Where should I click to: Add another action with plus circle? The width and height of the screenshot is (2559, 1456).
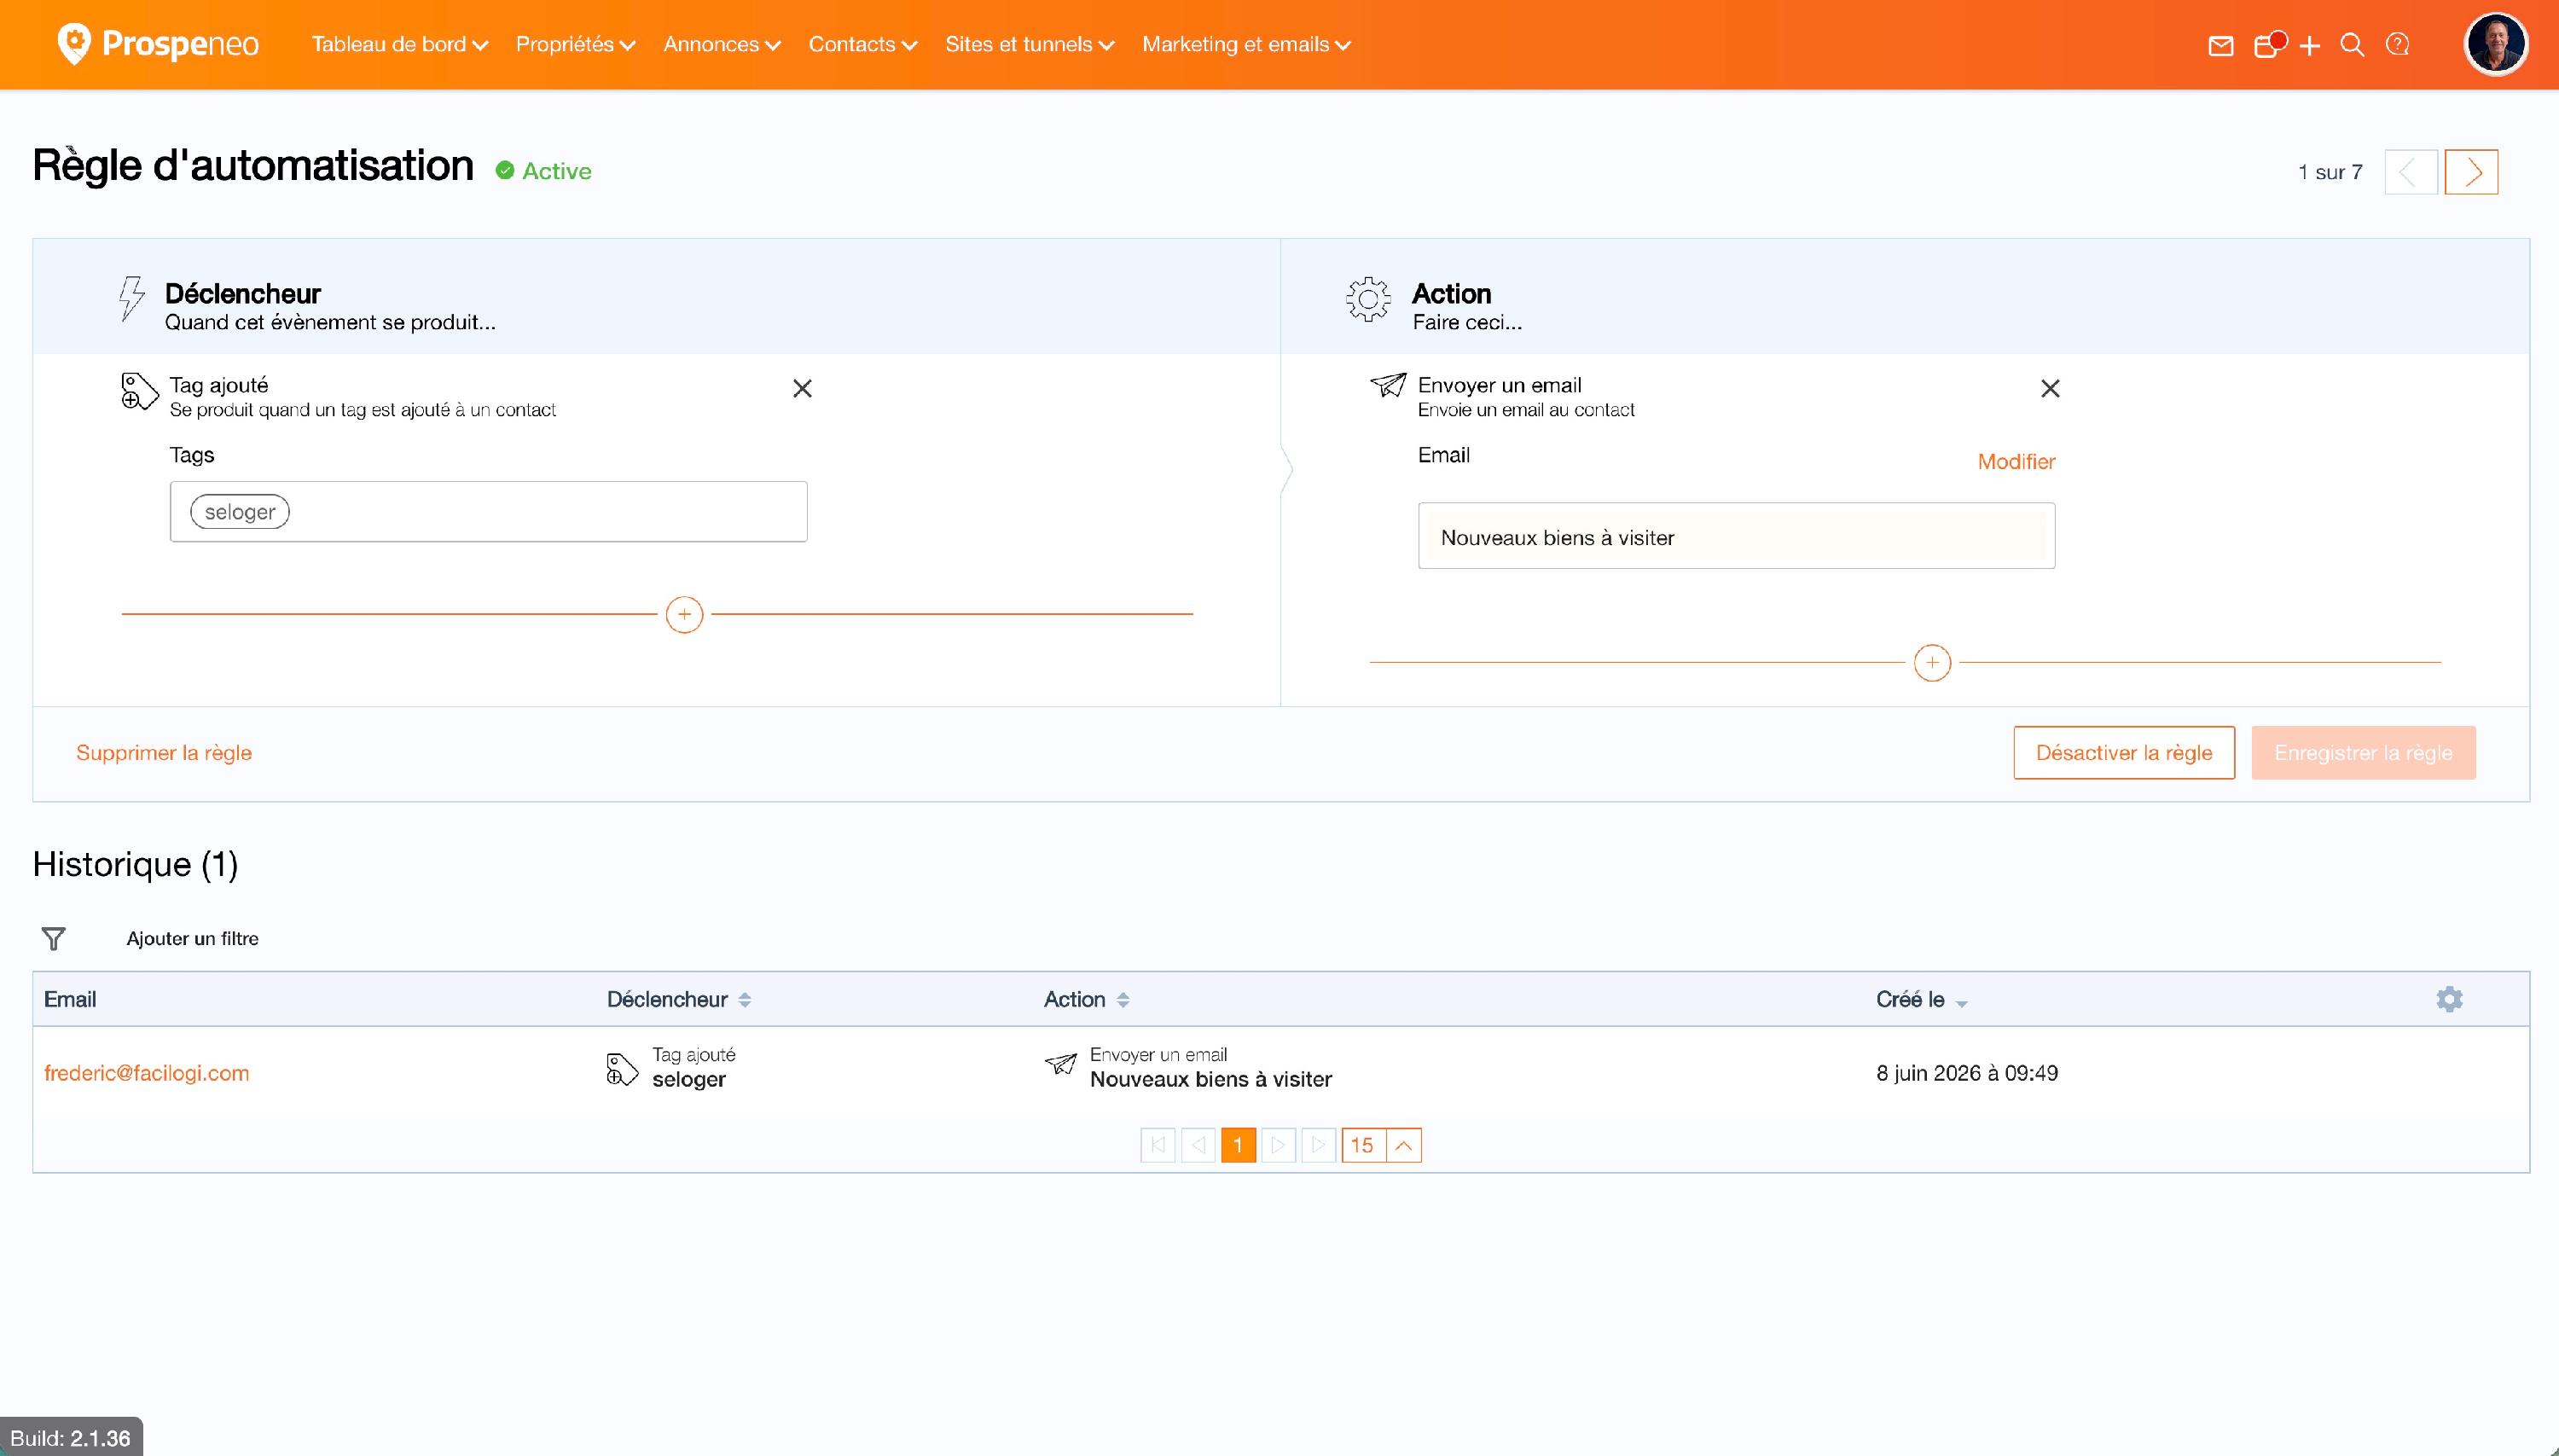tap(1931, 662)
